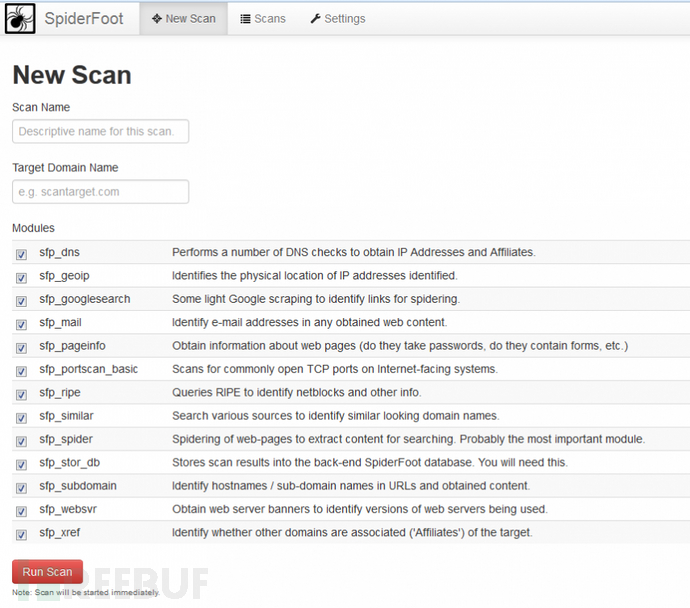Uncheck the sfp_ripe module checkbox
The width and height of the screenshot is (690, 608).
[x=21, y=395]
